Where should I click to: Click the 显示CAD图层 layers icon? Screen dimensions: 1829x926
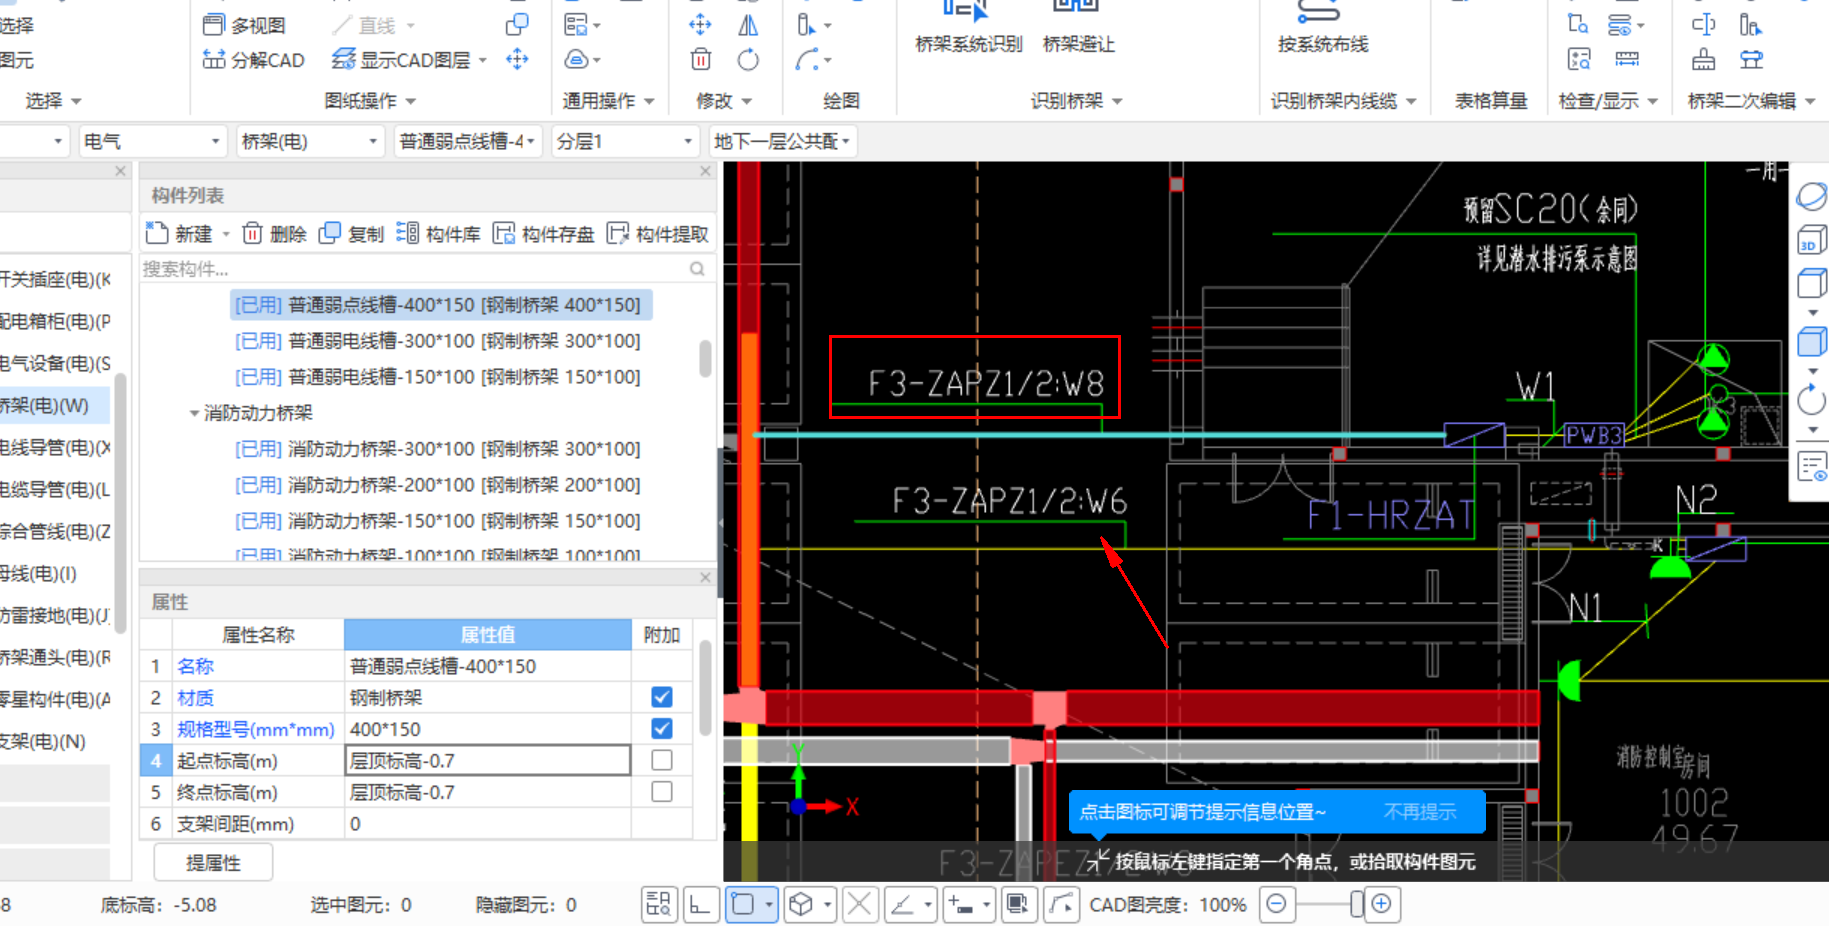[343, 59]
